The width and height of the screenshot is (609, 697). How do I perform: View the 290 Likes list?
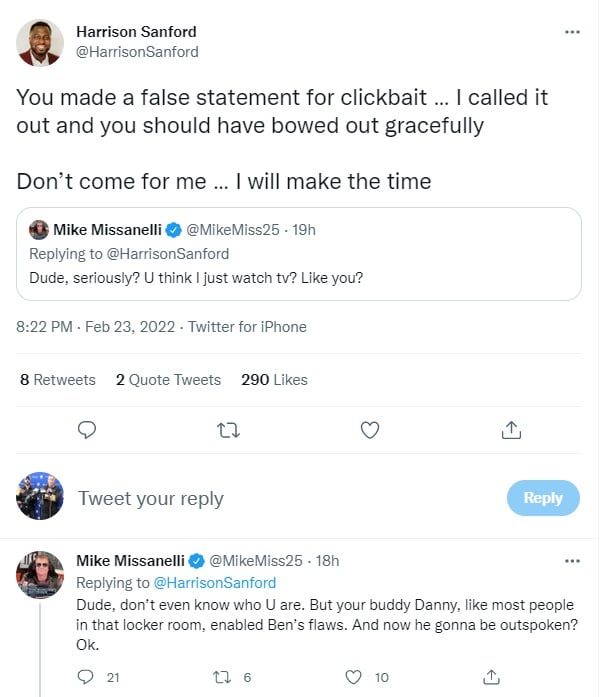coord(274,380)
